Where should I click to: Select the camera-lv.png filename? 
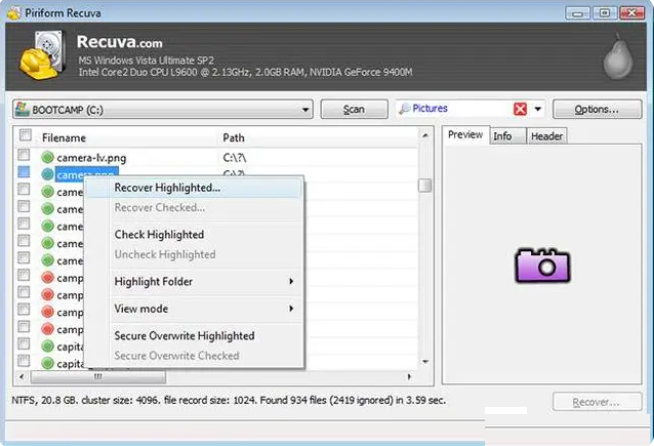click(x=91, y=158)
